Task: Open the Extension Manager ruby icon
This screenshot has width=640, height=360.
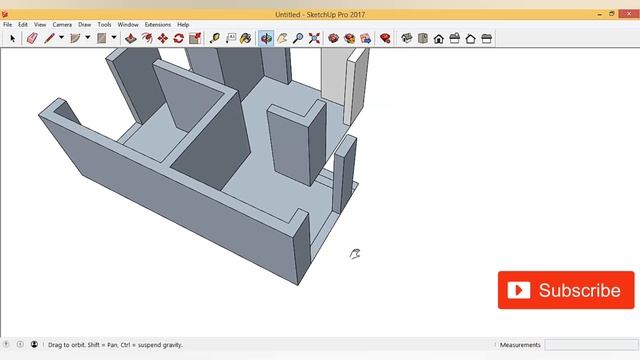Action: point(385,39)
